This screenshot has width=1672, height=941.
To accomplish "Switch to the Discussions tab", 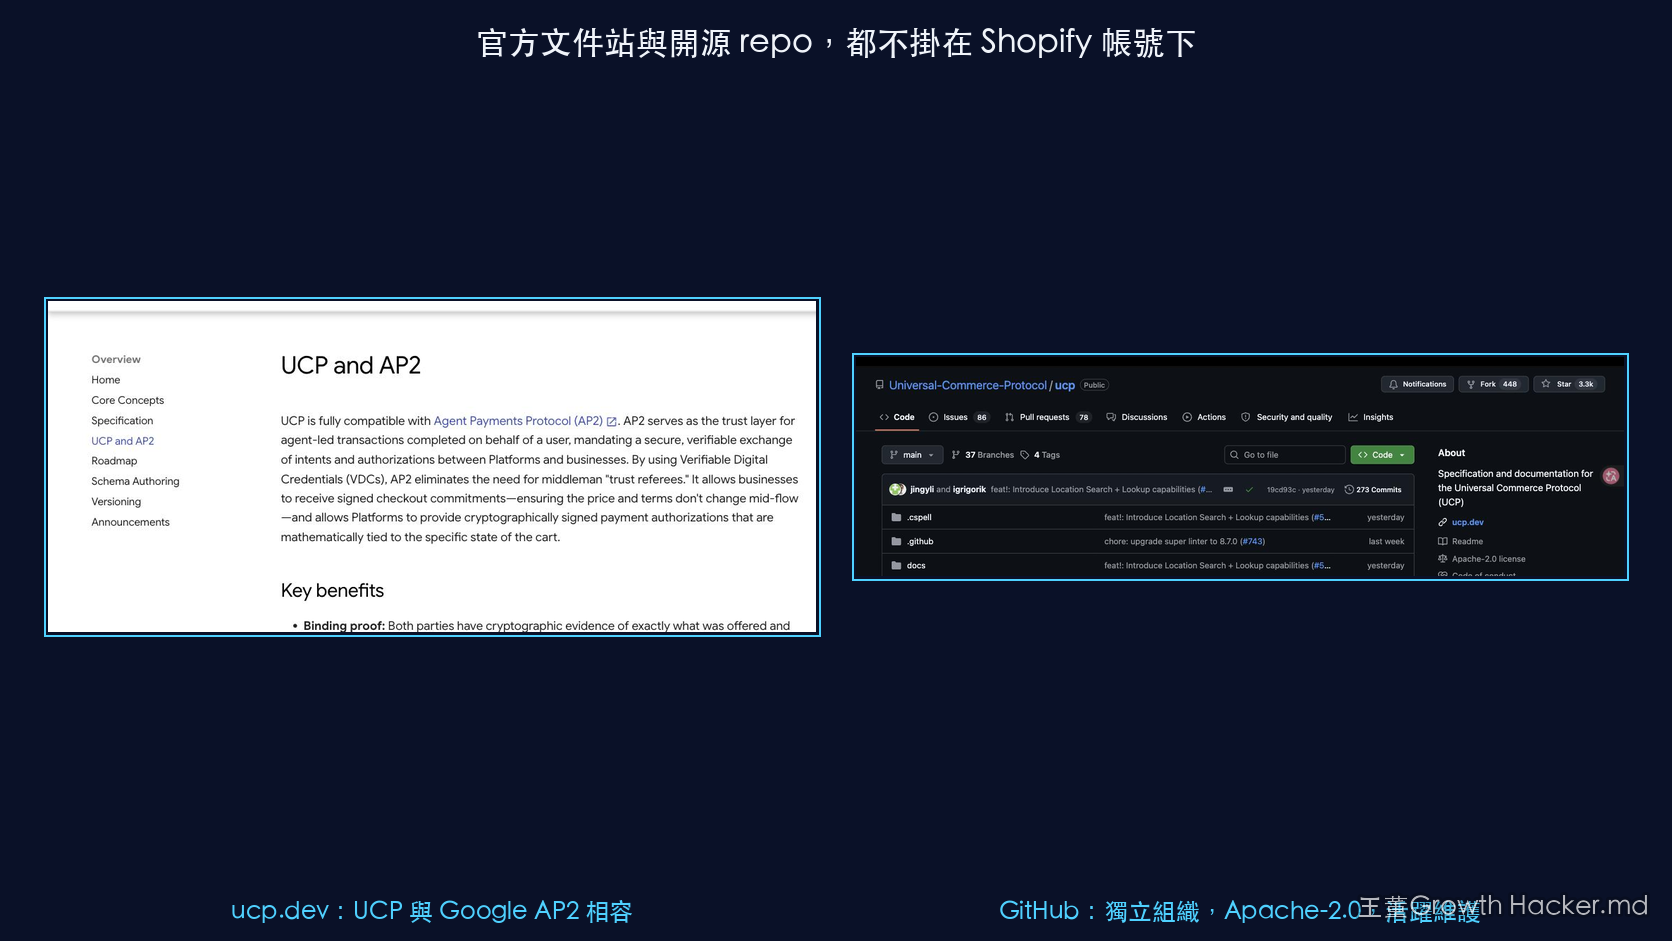I will click(1137, 417).
